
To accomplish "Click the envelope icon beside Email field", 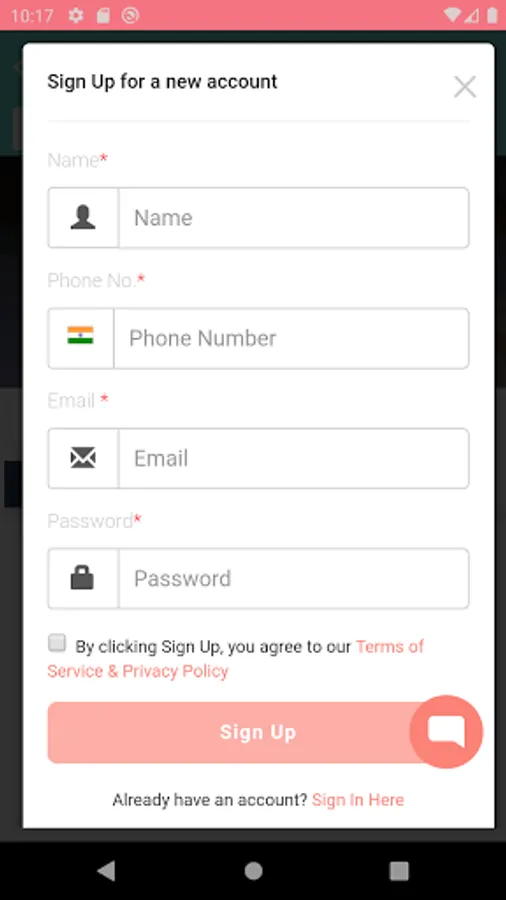I will [83, 458].
